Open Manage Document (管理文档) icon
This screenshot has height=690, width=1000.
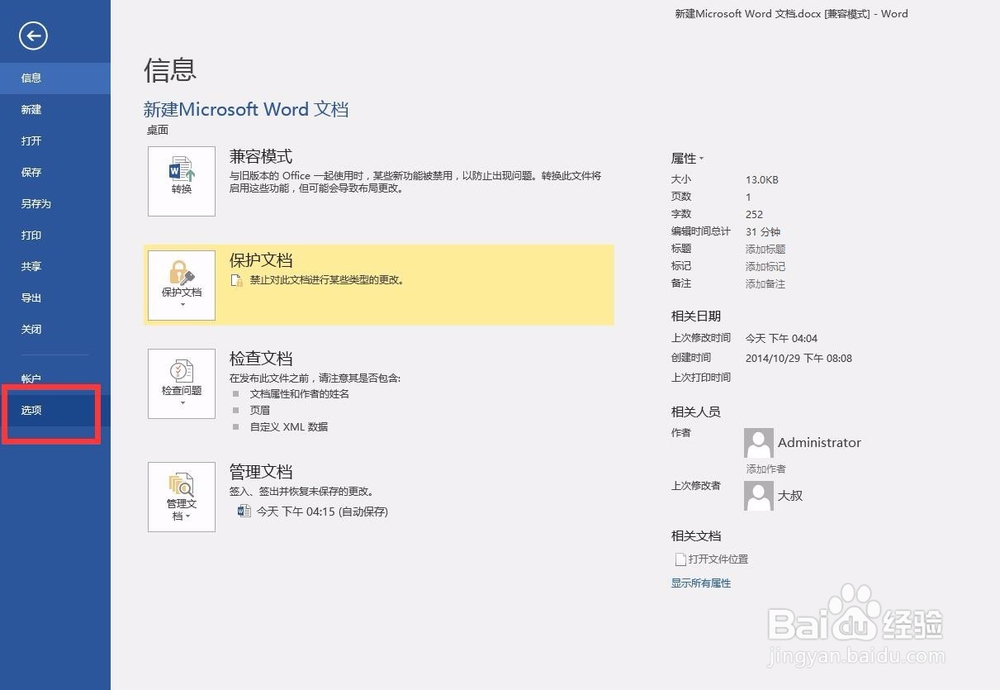[181, 492]
